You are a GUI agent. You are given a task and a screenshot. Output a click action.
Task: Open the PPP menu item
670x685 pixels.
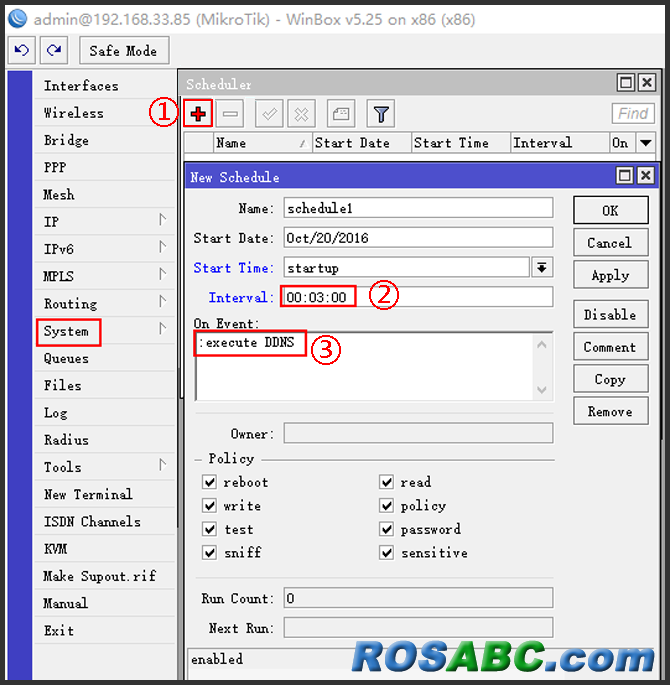pyautogui.click(x=104, y=167)
